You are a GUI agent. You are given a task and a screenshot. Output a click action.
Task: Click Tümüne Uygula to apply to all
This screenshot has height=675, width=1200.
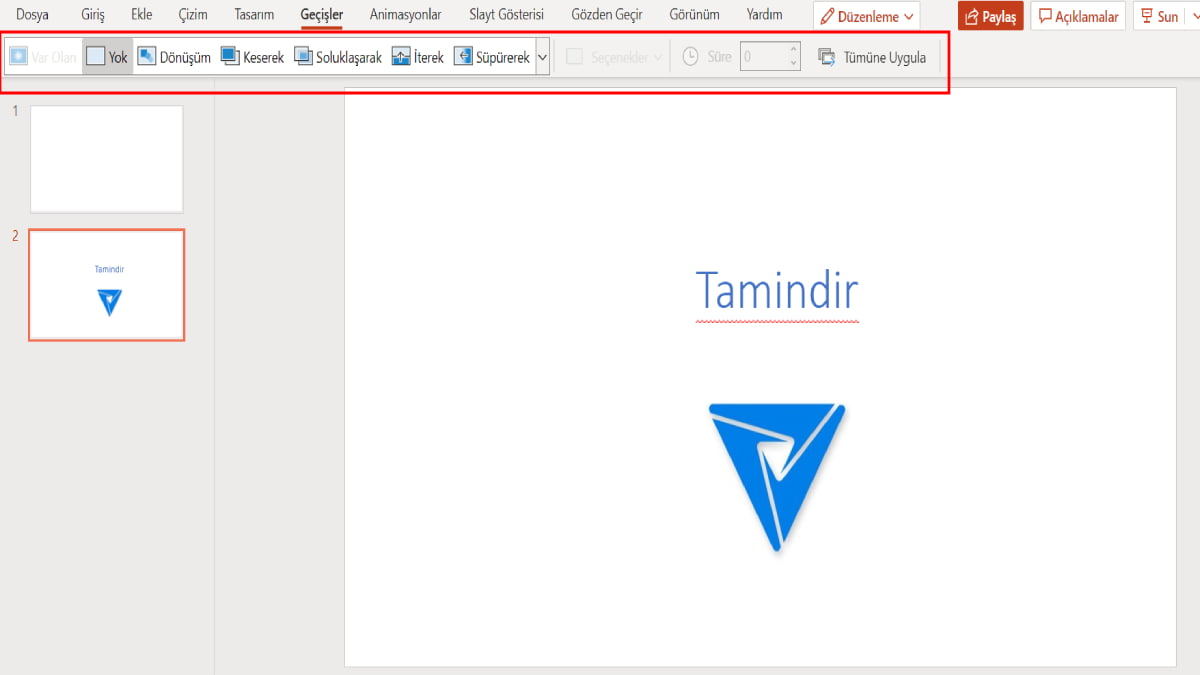pos(872,58)
